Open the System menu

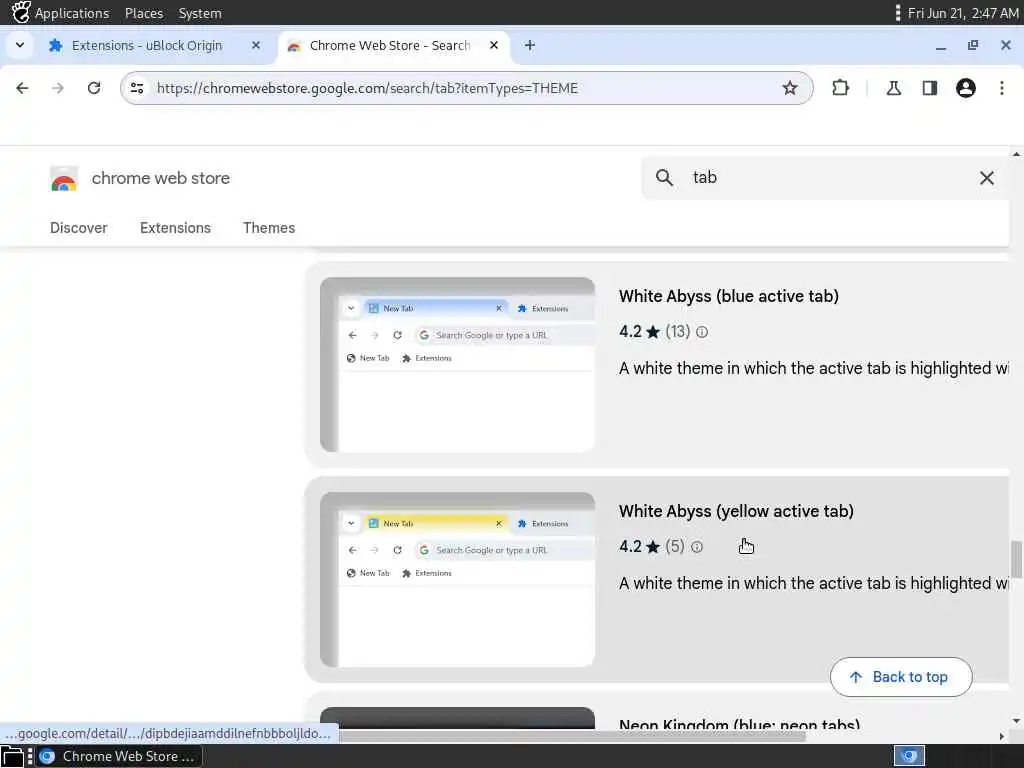click(x=200, y=13)
